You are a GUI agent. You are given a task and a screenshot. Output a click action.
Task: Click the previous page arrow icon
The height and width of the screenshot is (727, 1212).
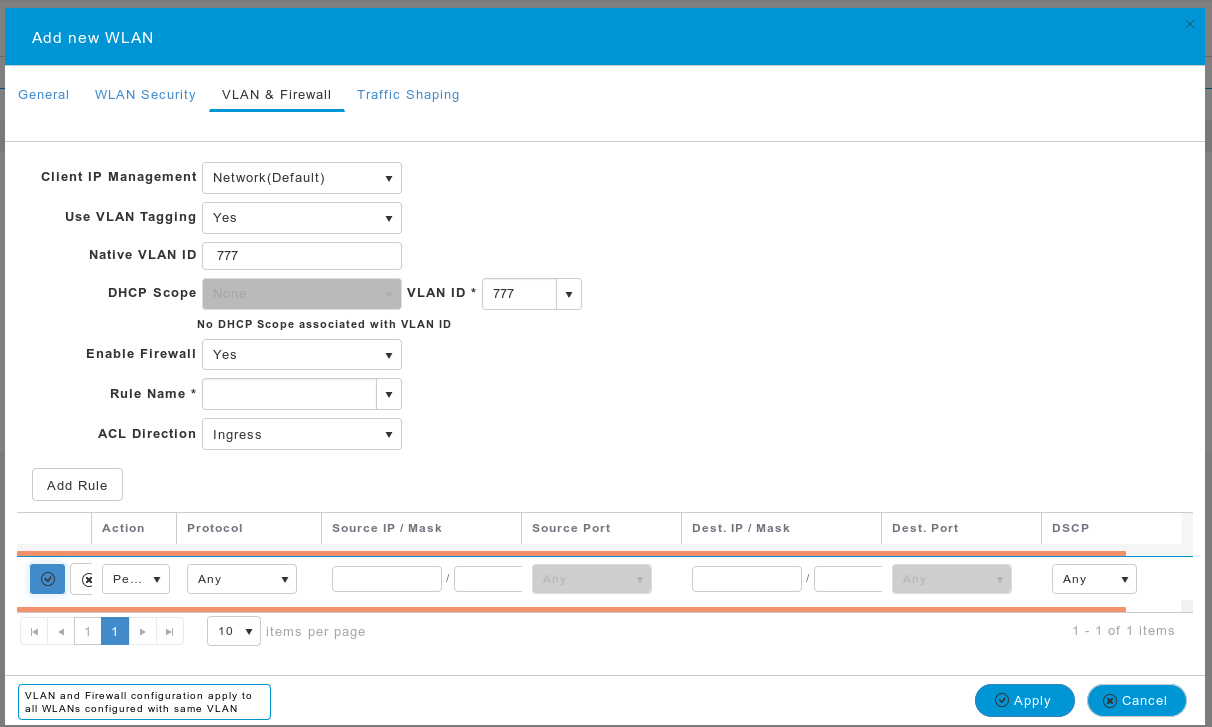point(60,631)
